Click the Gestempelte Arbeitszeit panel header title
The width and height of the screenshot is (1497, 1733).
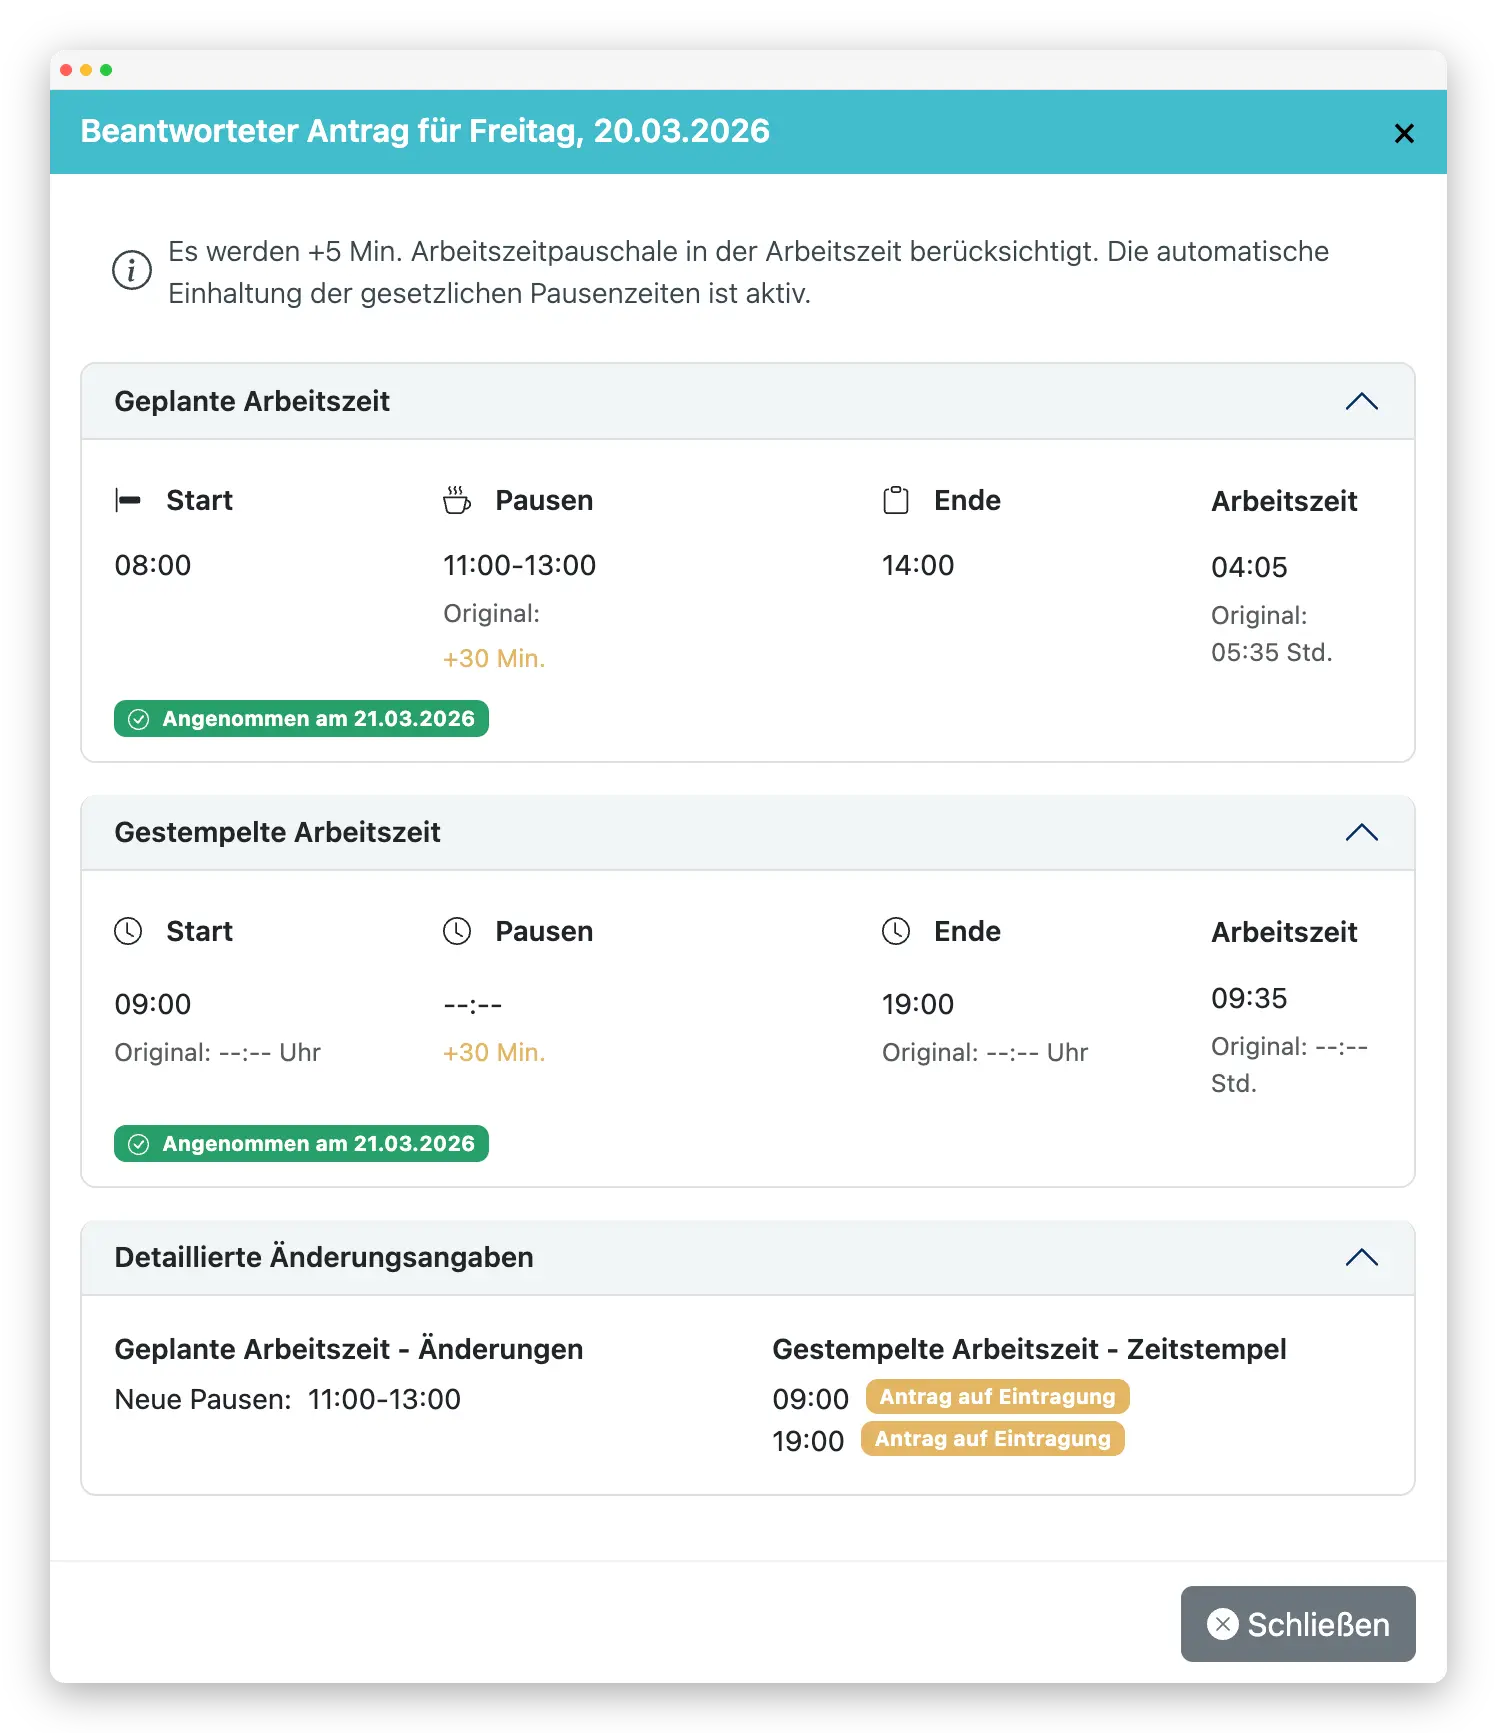tap(277, 833)
